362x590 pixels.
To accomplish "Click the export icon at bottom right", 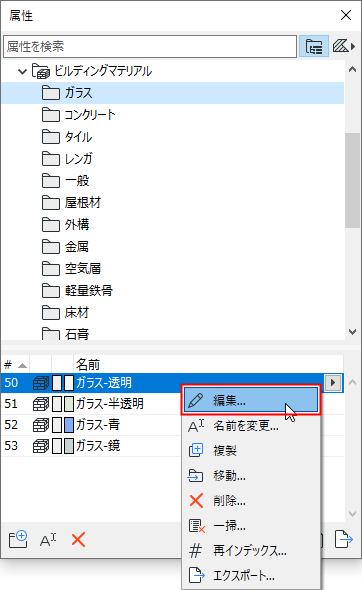I will point(344,540).
